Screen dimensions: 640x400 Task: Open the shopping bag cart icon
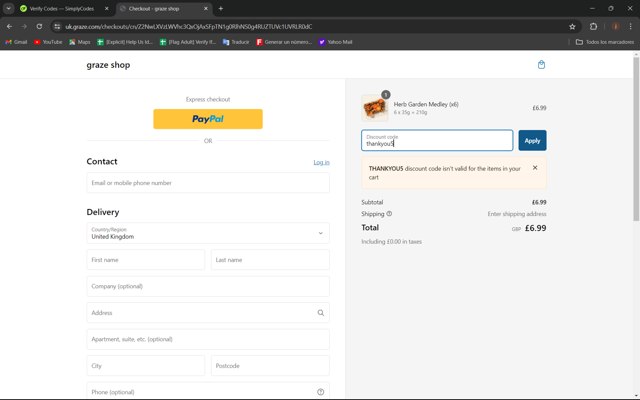[x=541, y=64]
